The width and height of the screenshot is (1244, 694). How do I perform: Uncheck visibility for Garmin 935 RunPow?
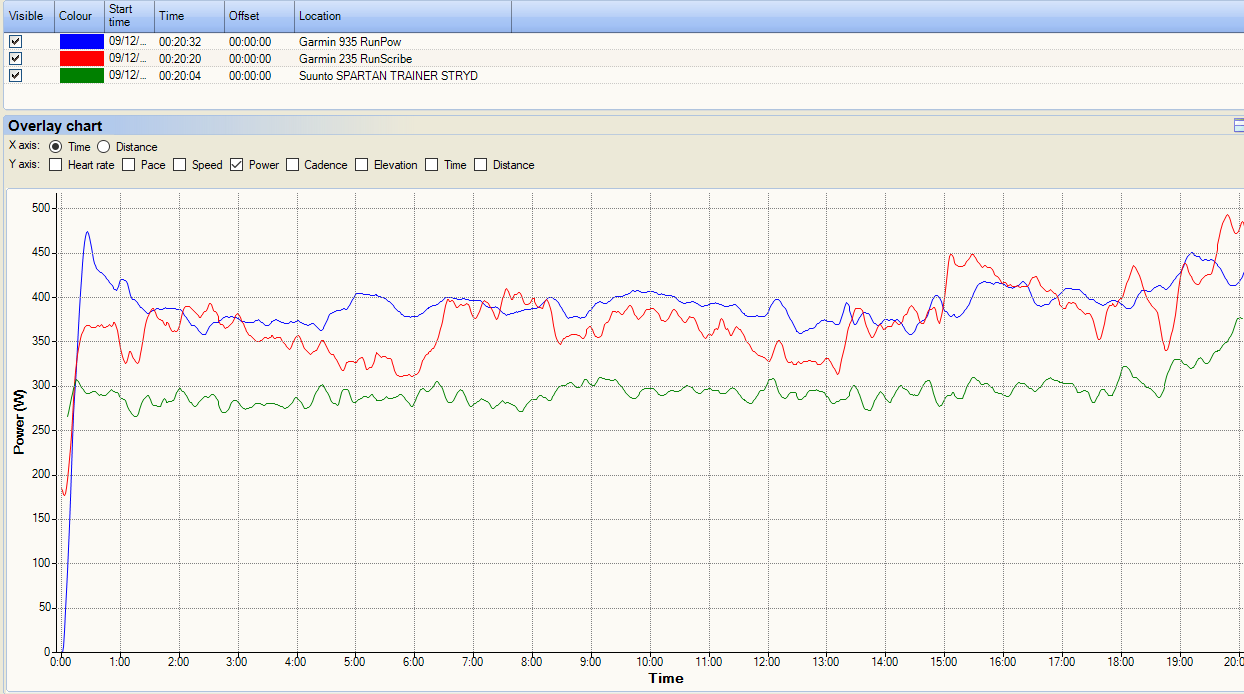(x=15, y=42)
